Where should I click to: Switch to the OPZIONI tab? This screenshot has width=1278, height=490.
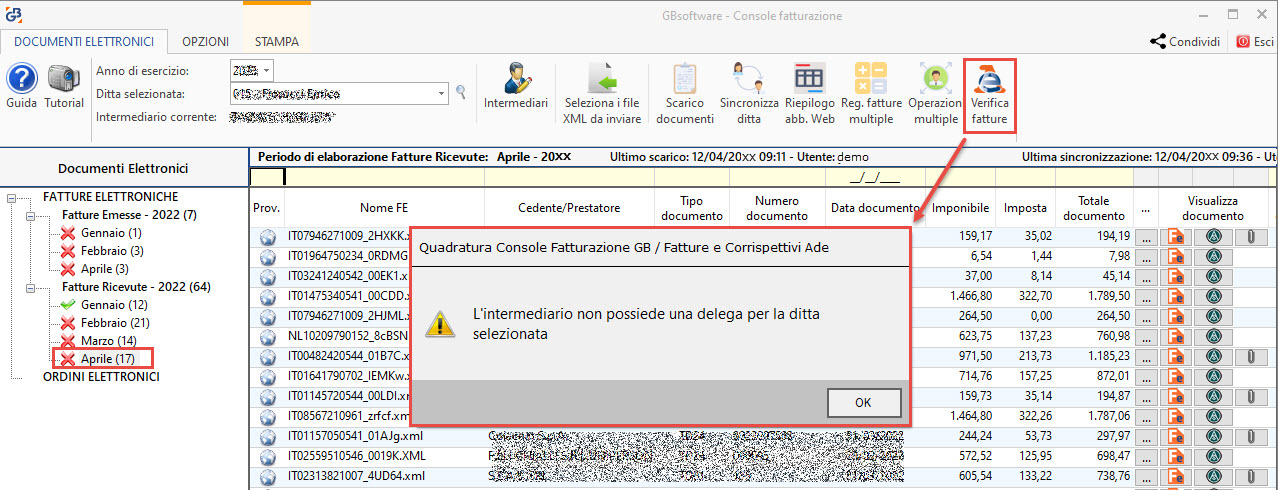(x=205, y=42)
